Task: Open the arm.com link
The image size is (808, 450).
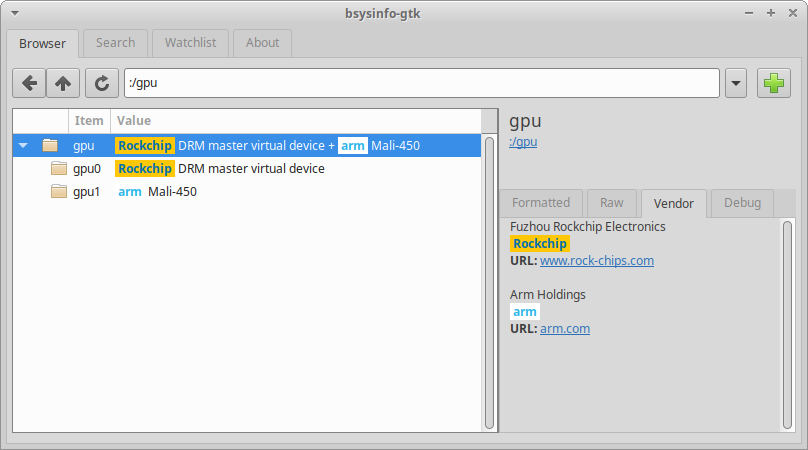Action: coord(565,329)
